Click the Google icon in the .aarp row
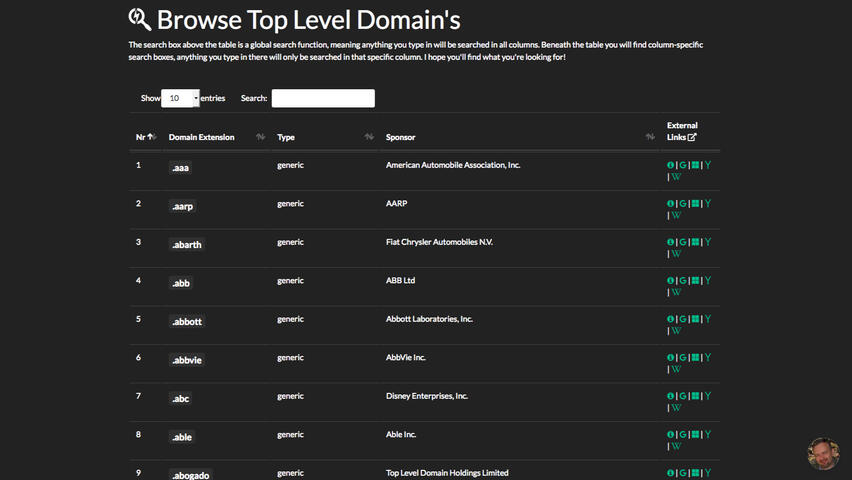The image size is (852, 480). click(x=683, y=203)
